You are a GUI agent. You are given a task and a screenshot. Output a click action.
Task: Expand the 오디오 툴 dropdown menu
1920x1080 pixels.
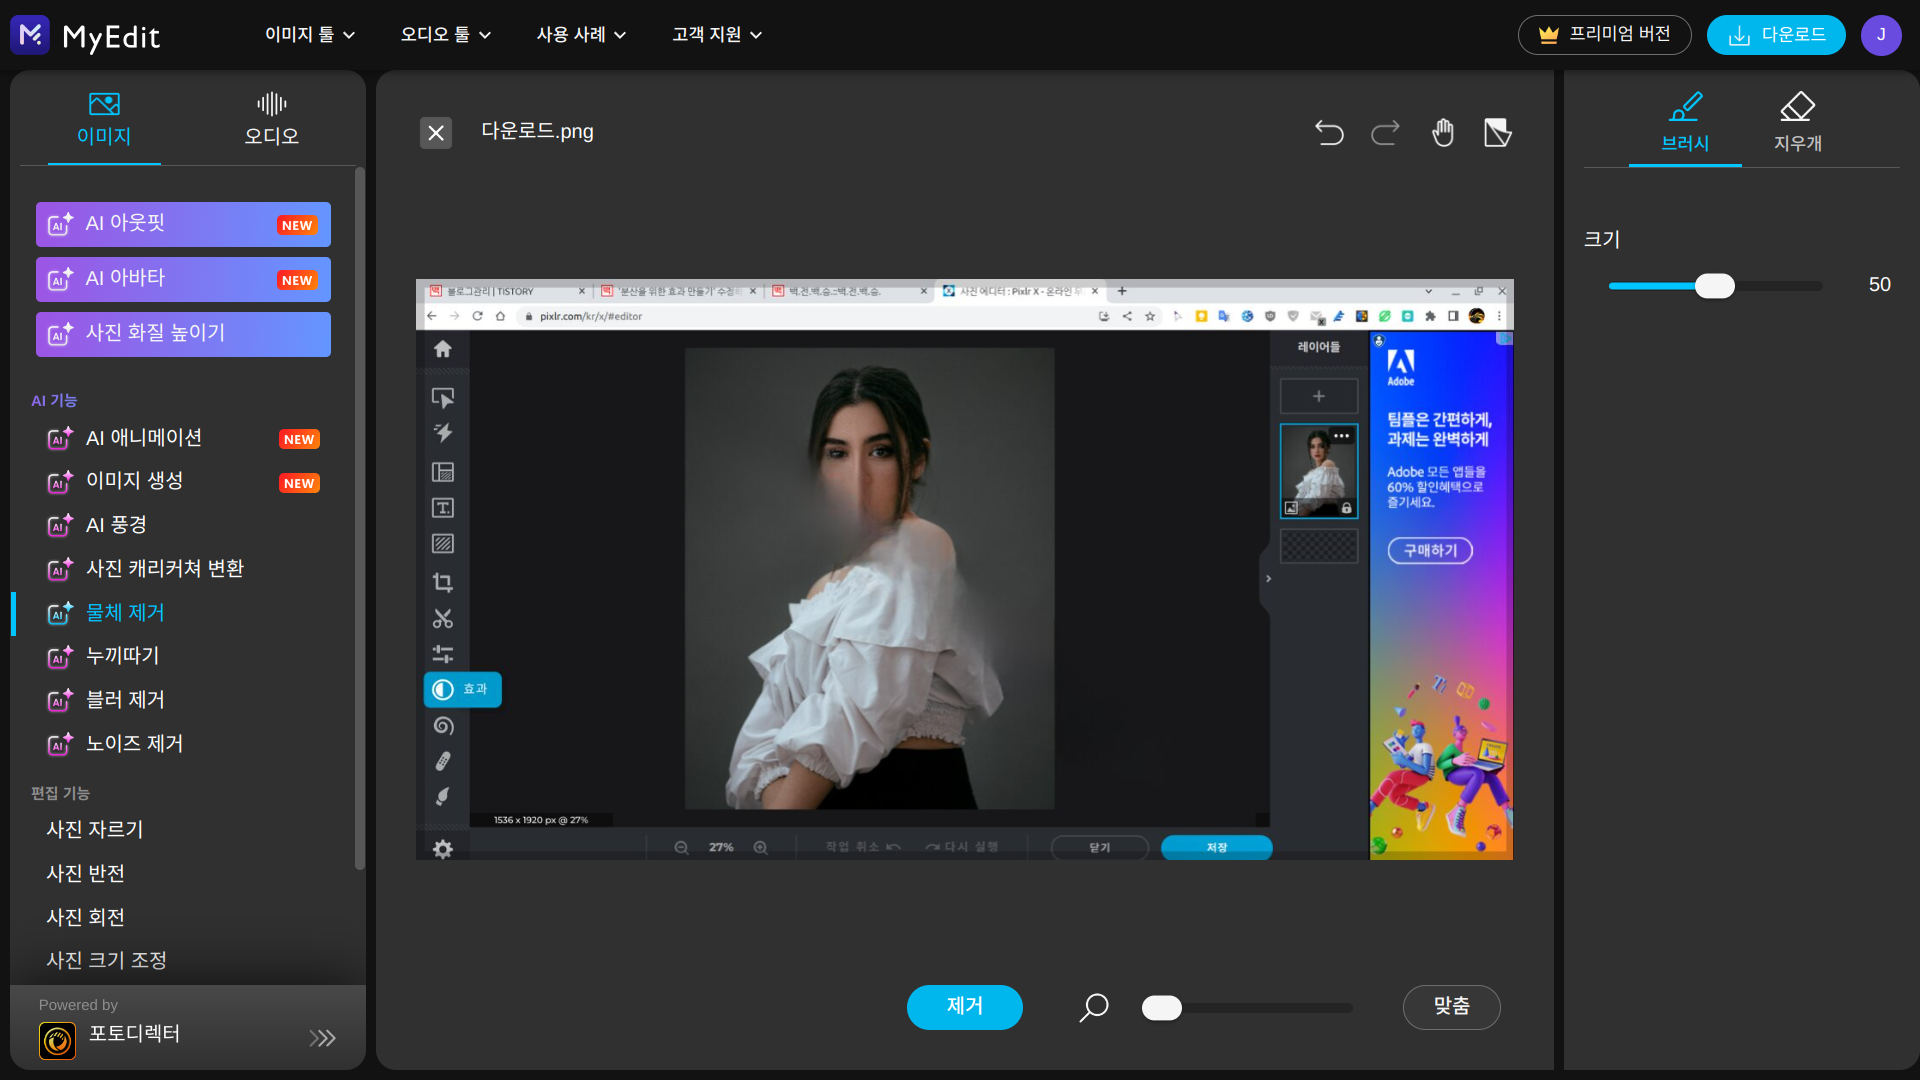click(x=446, y=35)
